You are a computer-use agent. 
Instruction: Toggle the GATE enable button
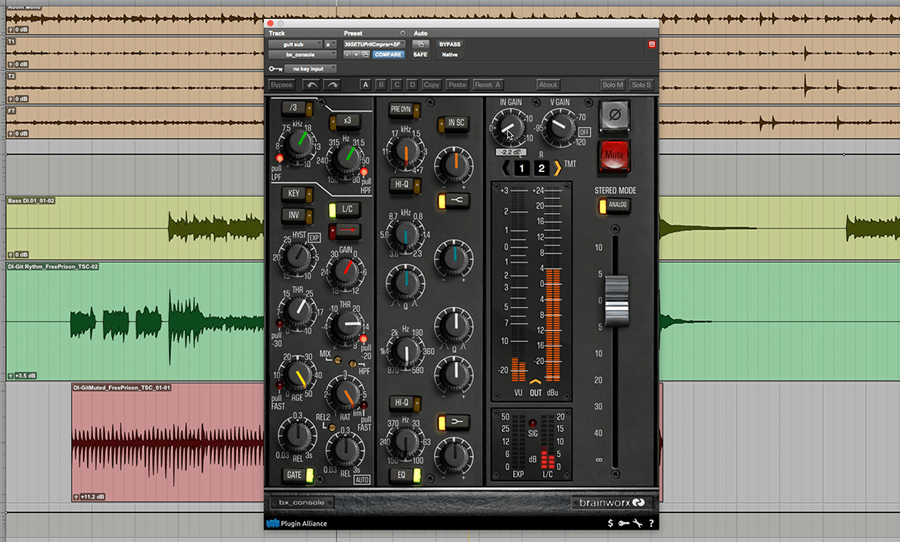pyautogui.click(x=298, y=475)
